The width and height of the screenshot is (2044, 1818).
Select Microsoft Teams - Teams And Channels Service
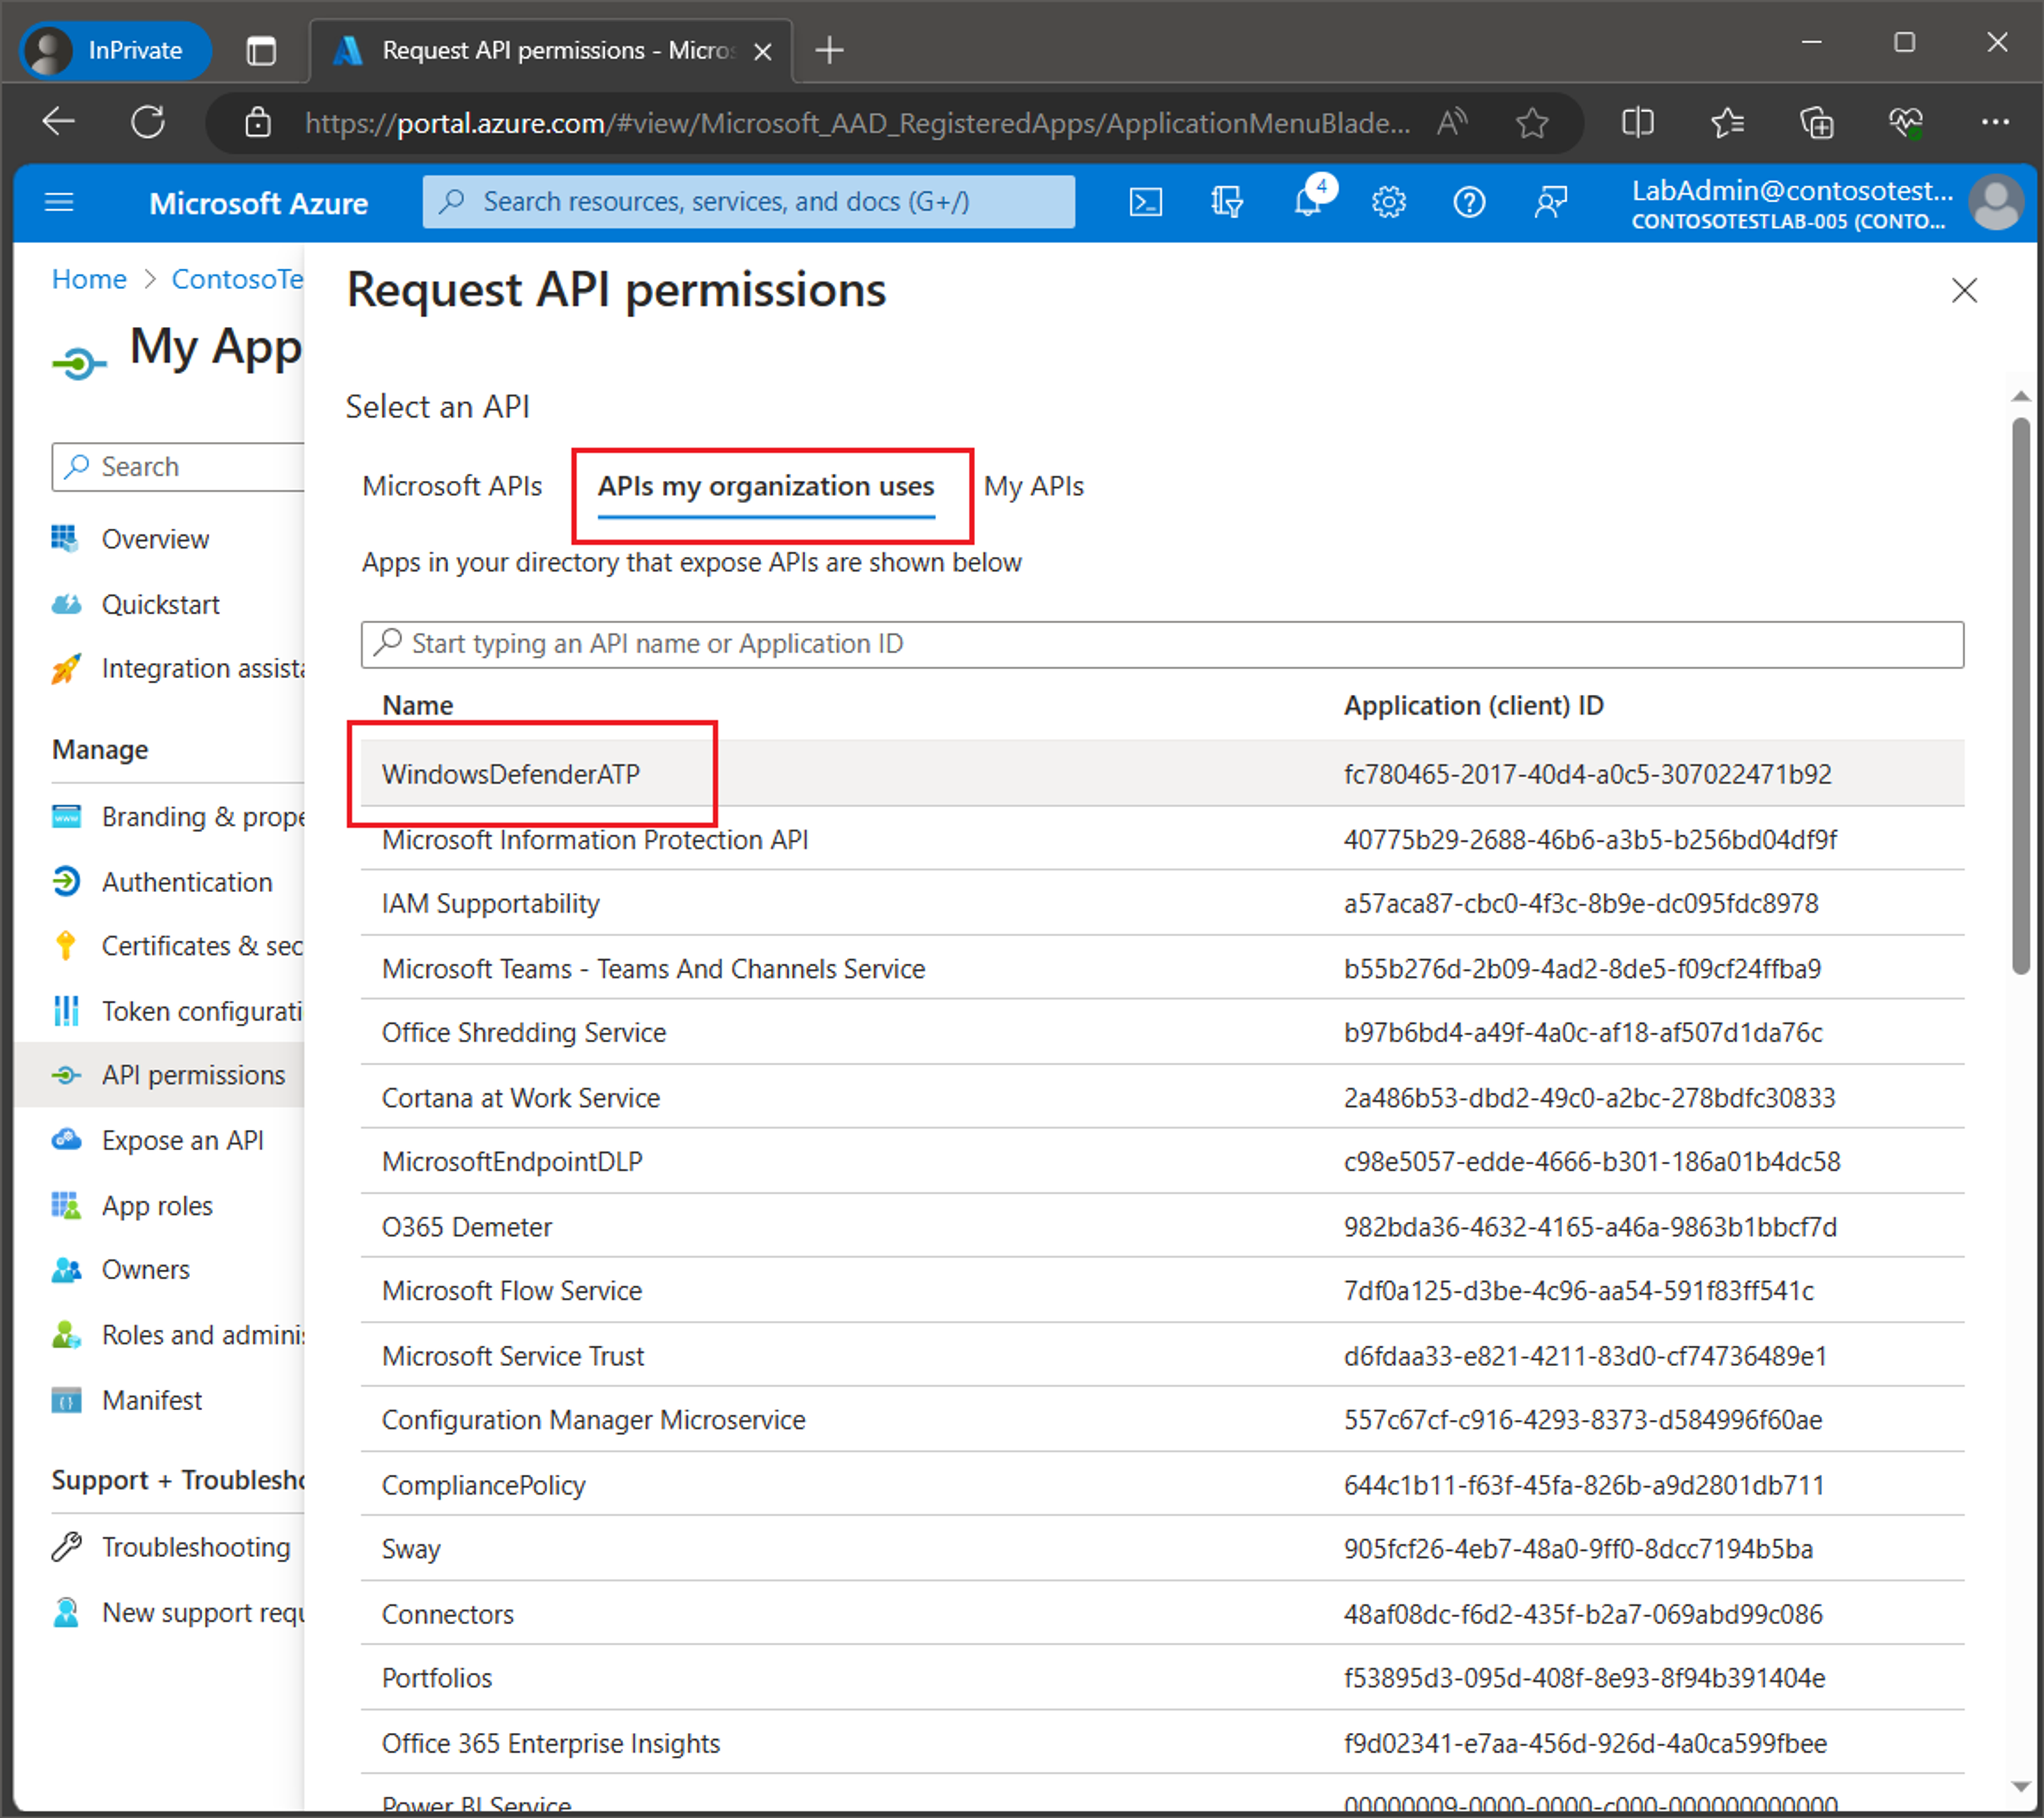1162,968
